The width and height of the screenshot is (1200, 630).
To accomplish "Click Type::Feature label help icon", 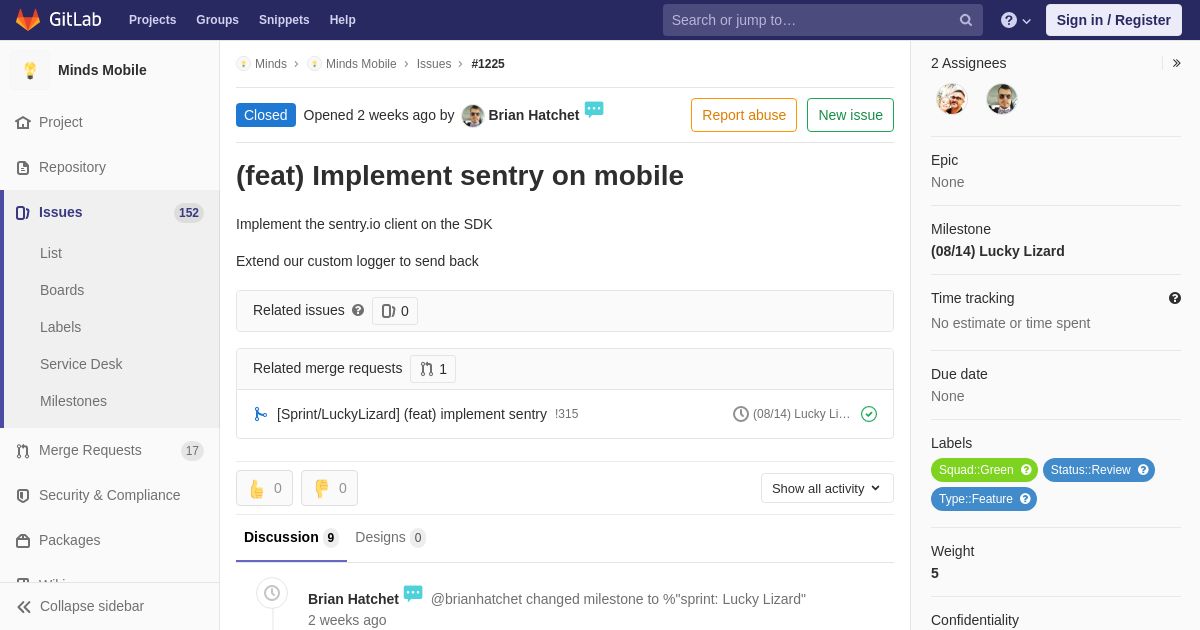I will click(x=1025, y=499).
